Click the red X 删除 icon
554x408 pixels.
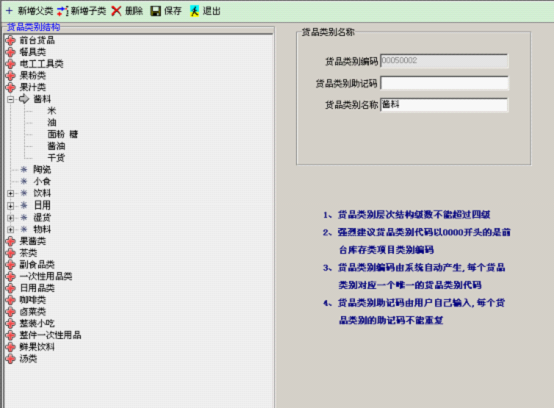[116, 11]
